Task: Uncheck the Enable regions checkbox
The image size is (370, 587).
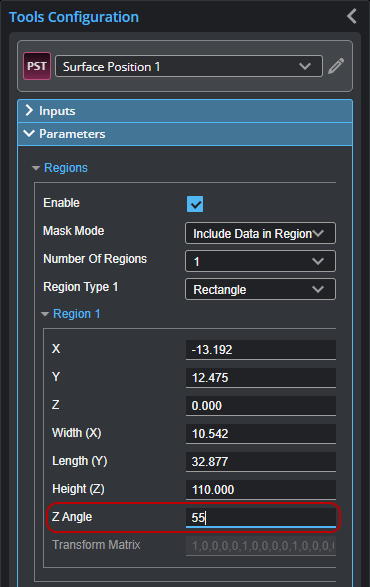Action: pos(195,204)
